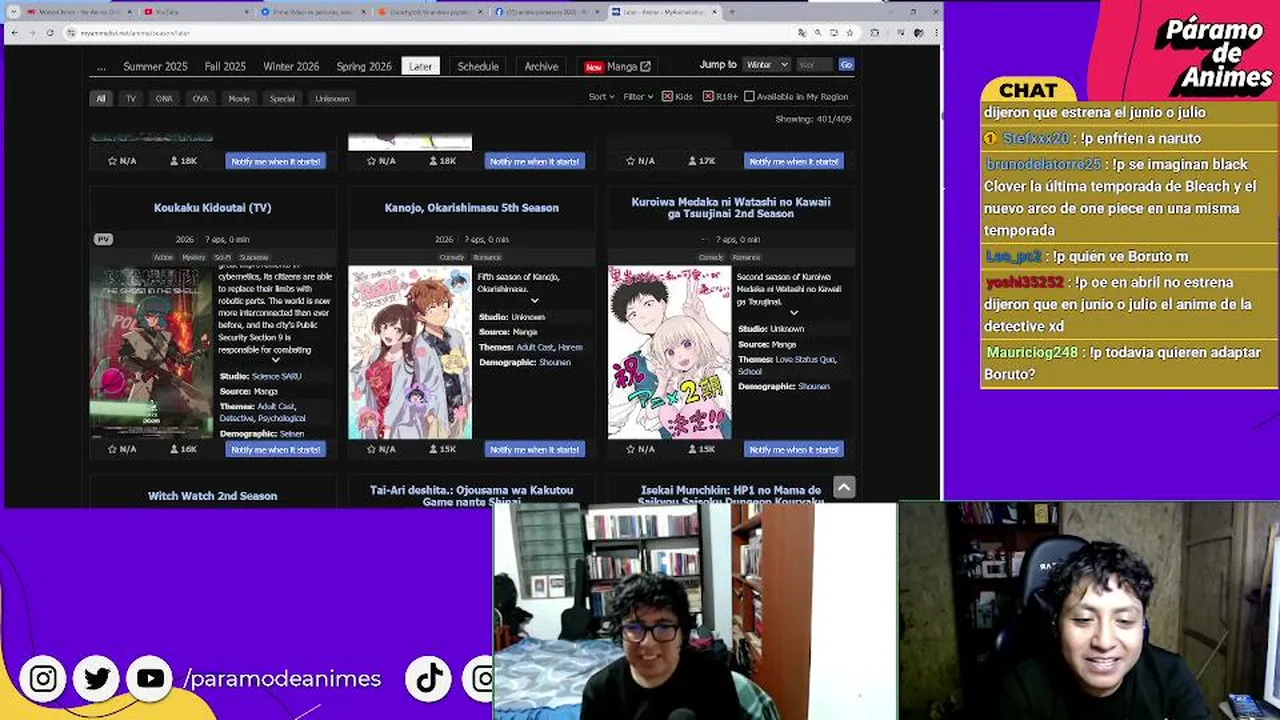The width and height of the screenshot is (1280, 720).
Task: Open the Schedule tab
Action: pos(478,67)
